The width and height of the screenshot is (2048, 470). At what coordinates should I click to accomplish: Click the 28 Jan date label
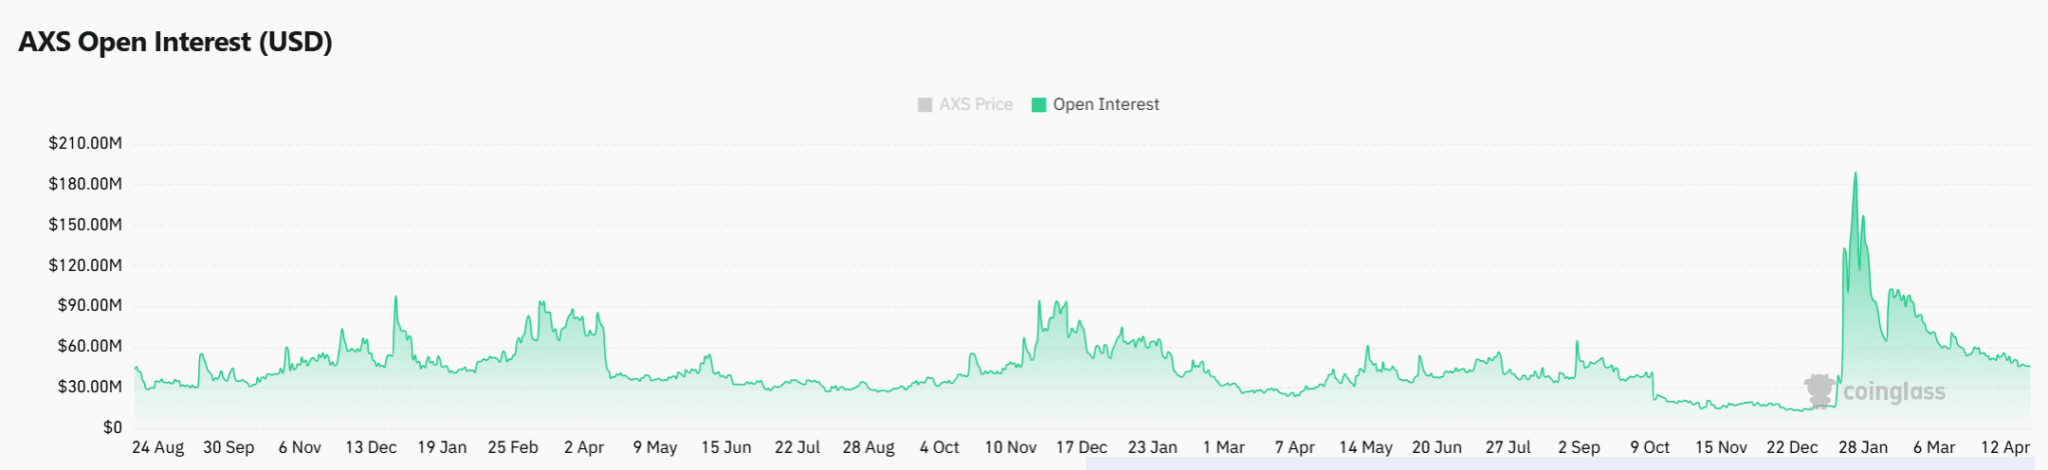(x=1863, y=447)
